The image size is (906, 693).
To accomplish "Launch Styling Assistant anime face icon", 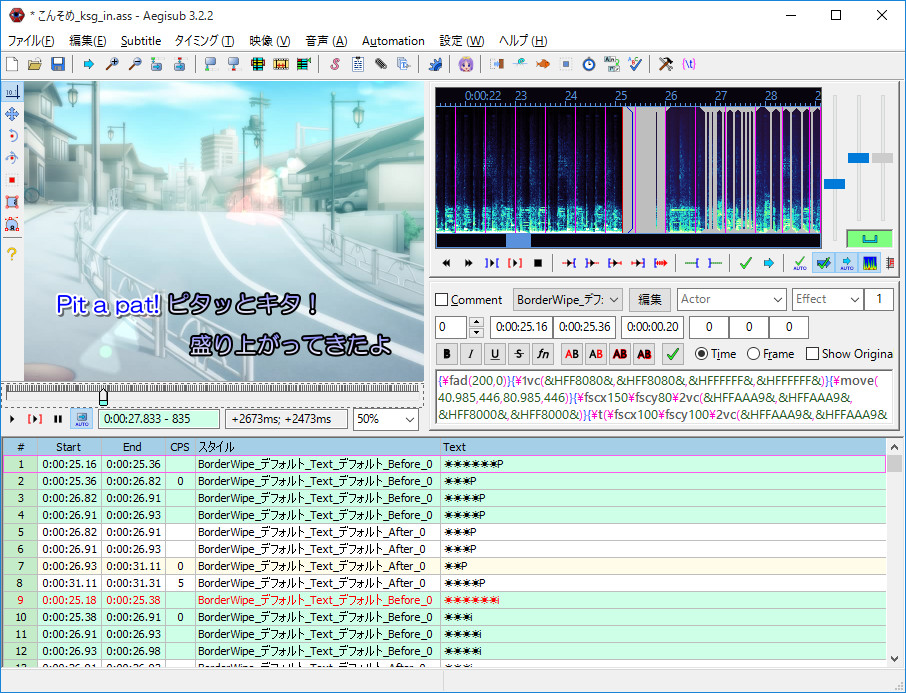I will click(466, 64).
